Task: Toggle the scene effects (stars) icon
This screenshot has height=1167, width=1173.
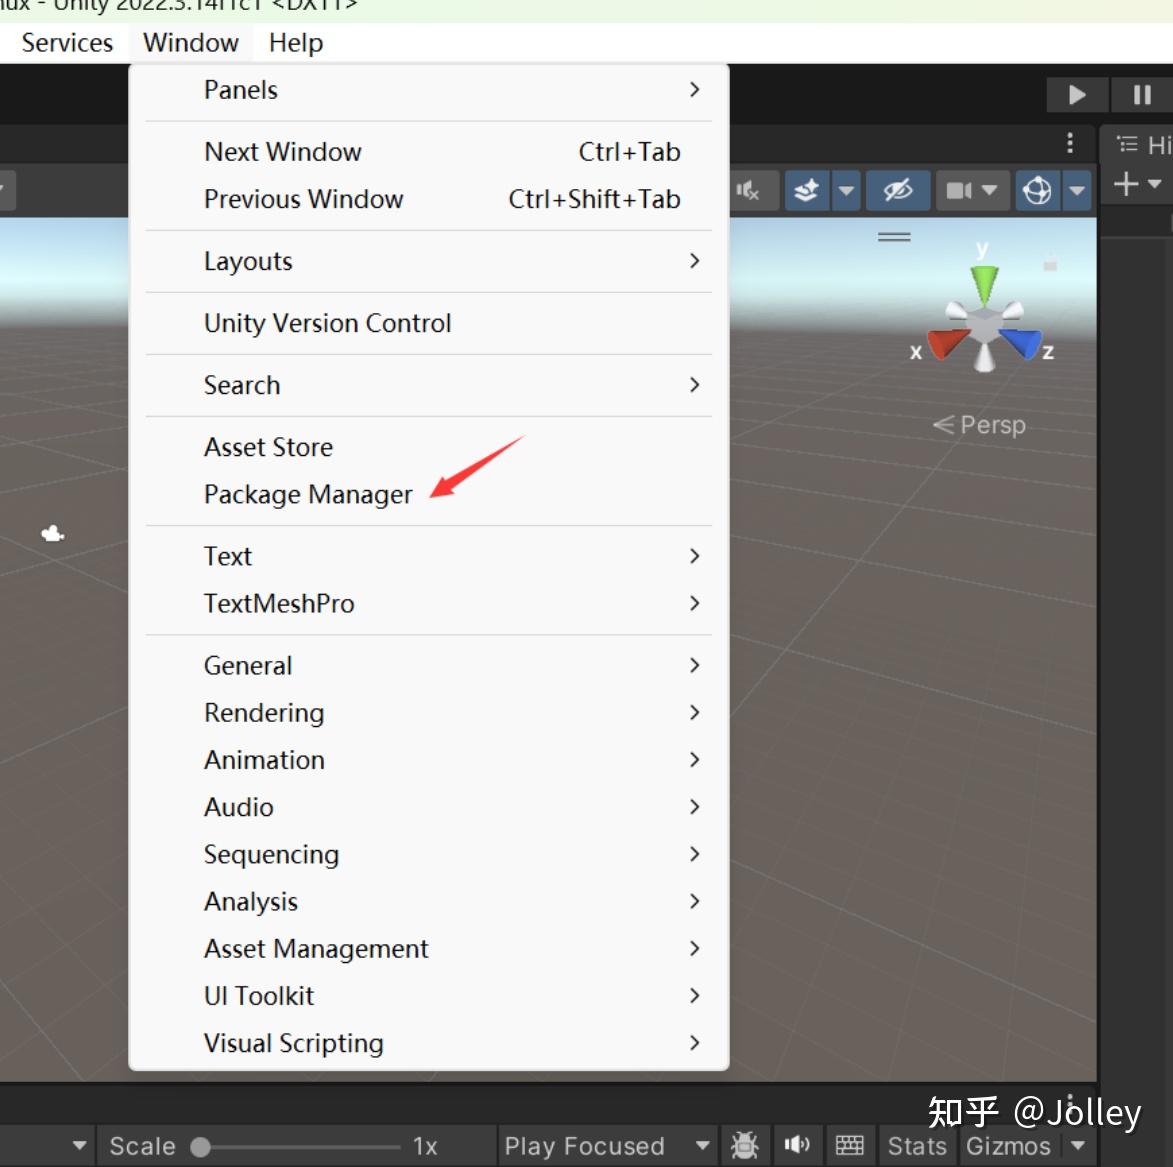Action: tap(806, 190)
